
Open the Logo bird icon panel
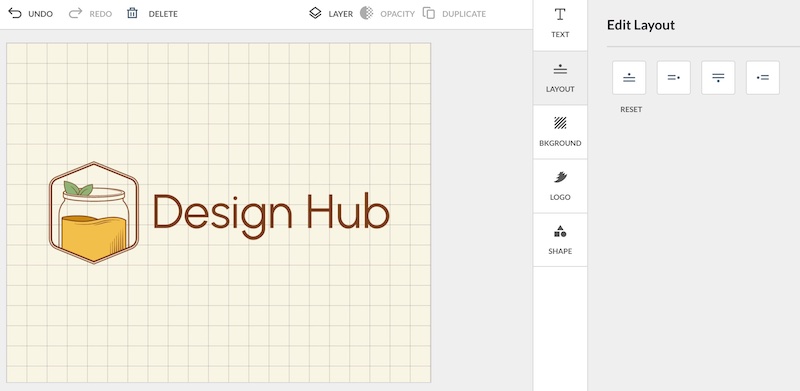click(560, 186)
